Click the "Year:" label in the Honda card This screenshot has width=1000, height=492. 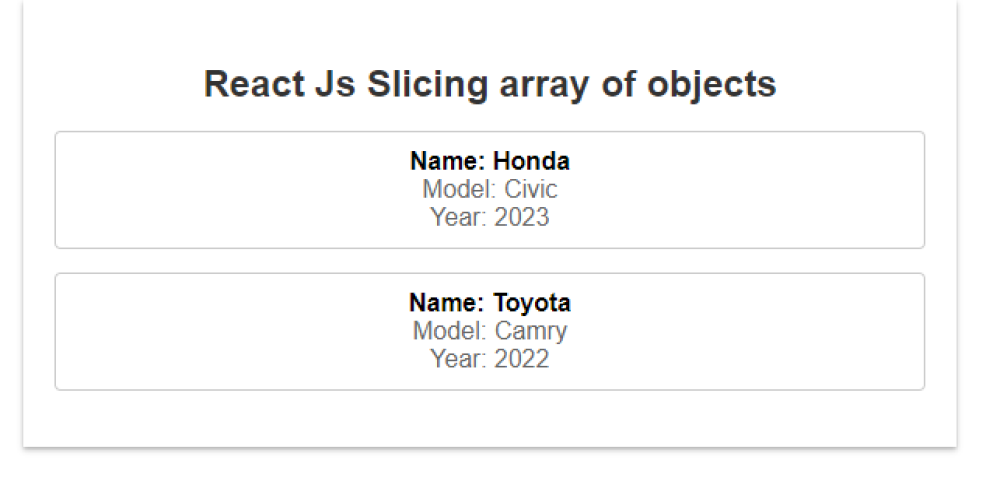pyautogui.click(x=458, y=217)
